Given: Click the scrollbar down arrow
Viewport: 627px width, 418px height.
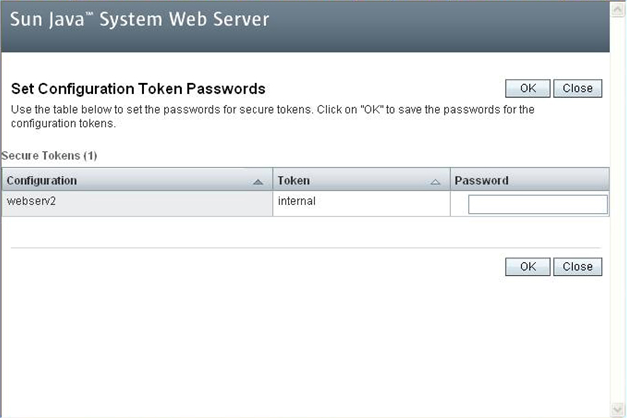Looking at the screenshot, I should point(618,410).
